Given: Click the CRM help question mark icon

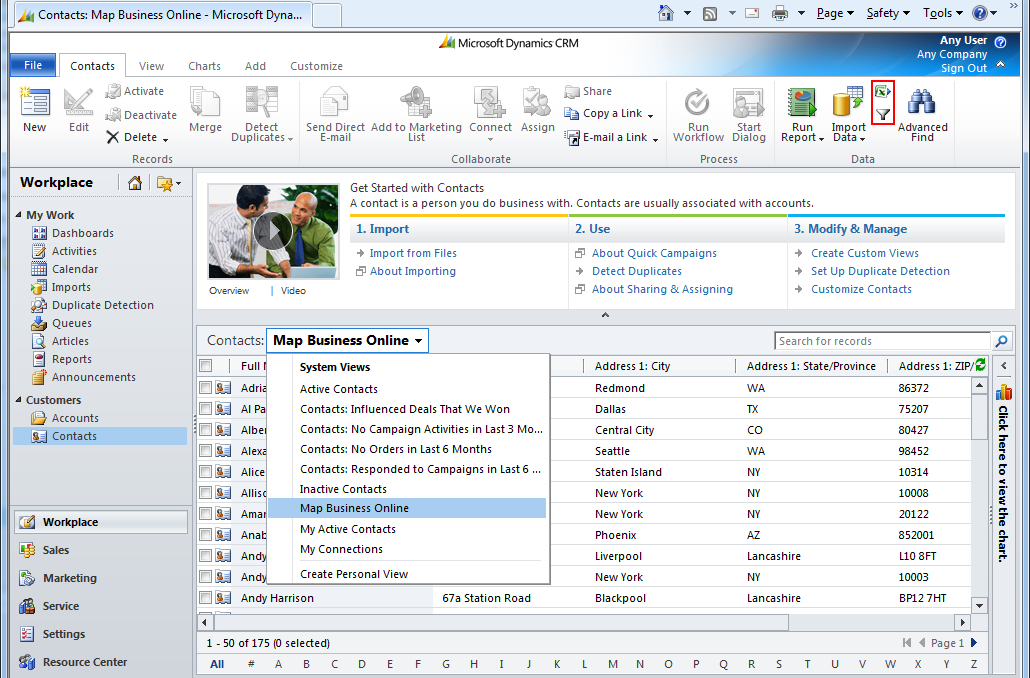Looking at the screenshot, I should coord(1000,42).
